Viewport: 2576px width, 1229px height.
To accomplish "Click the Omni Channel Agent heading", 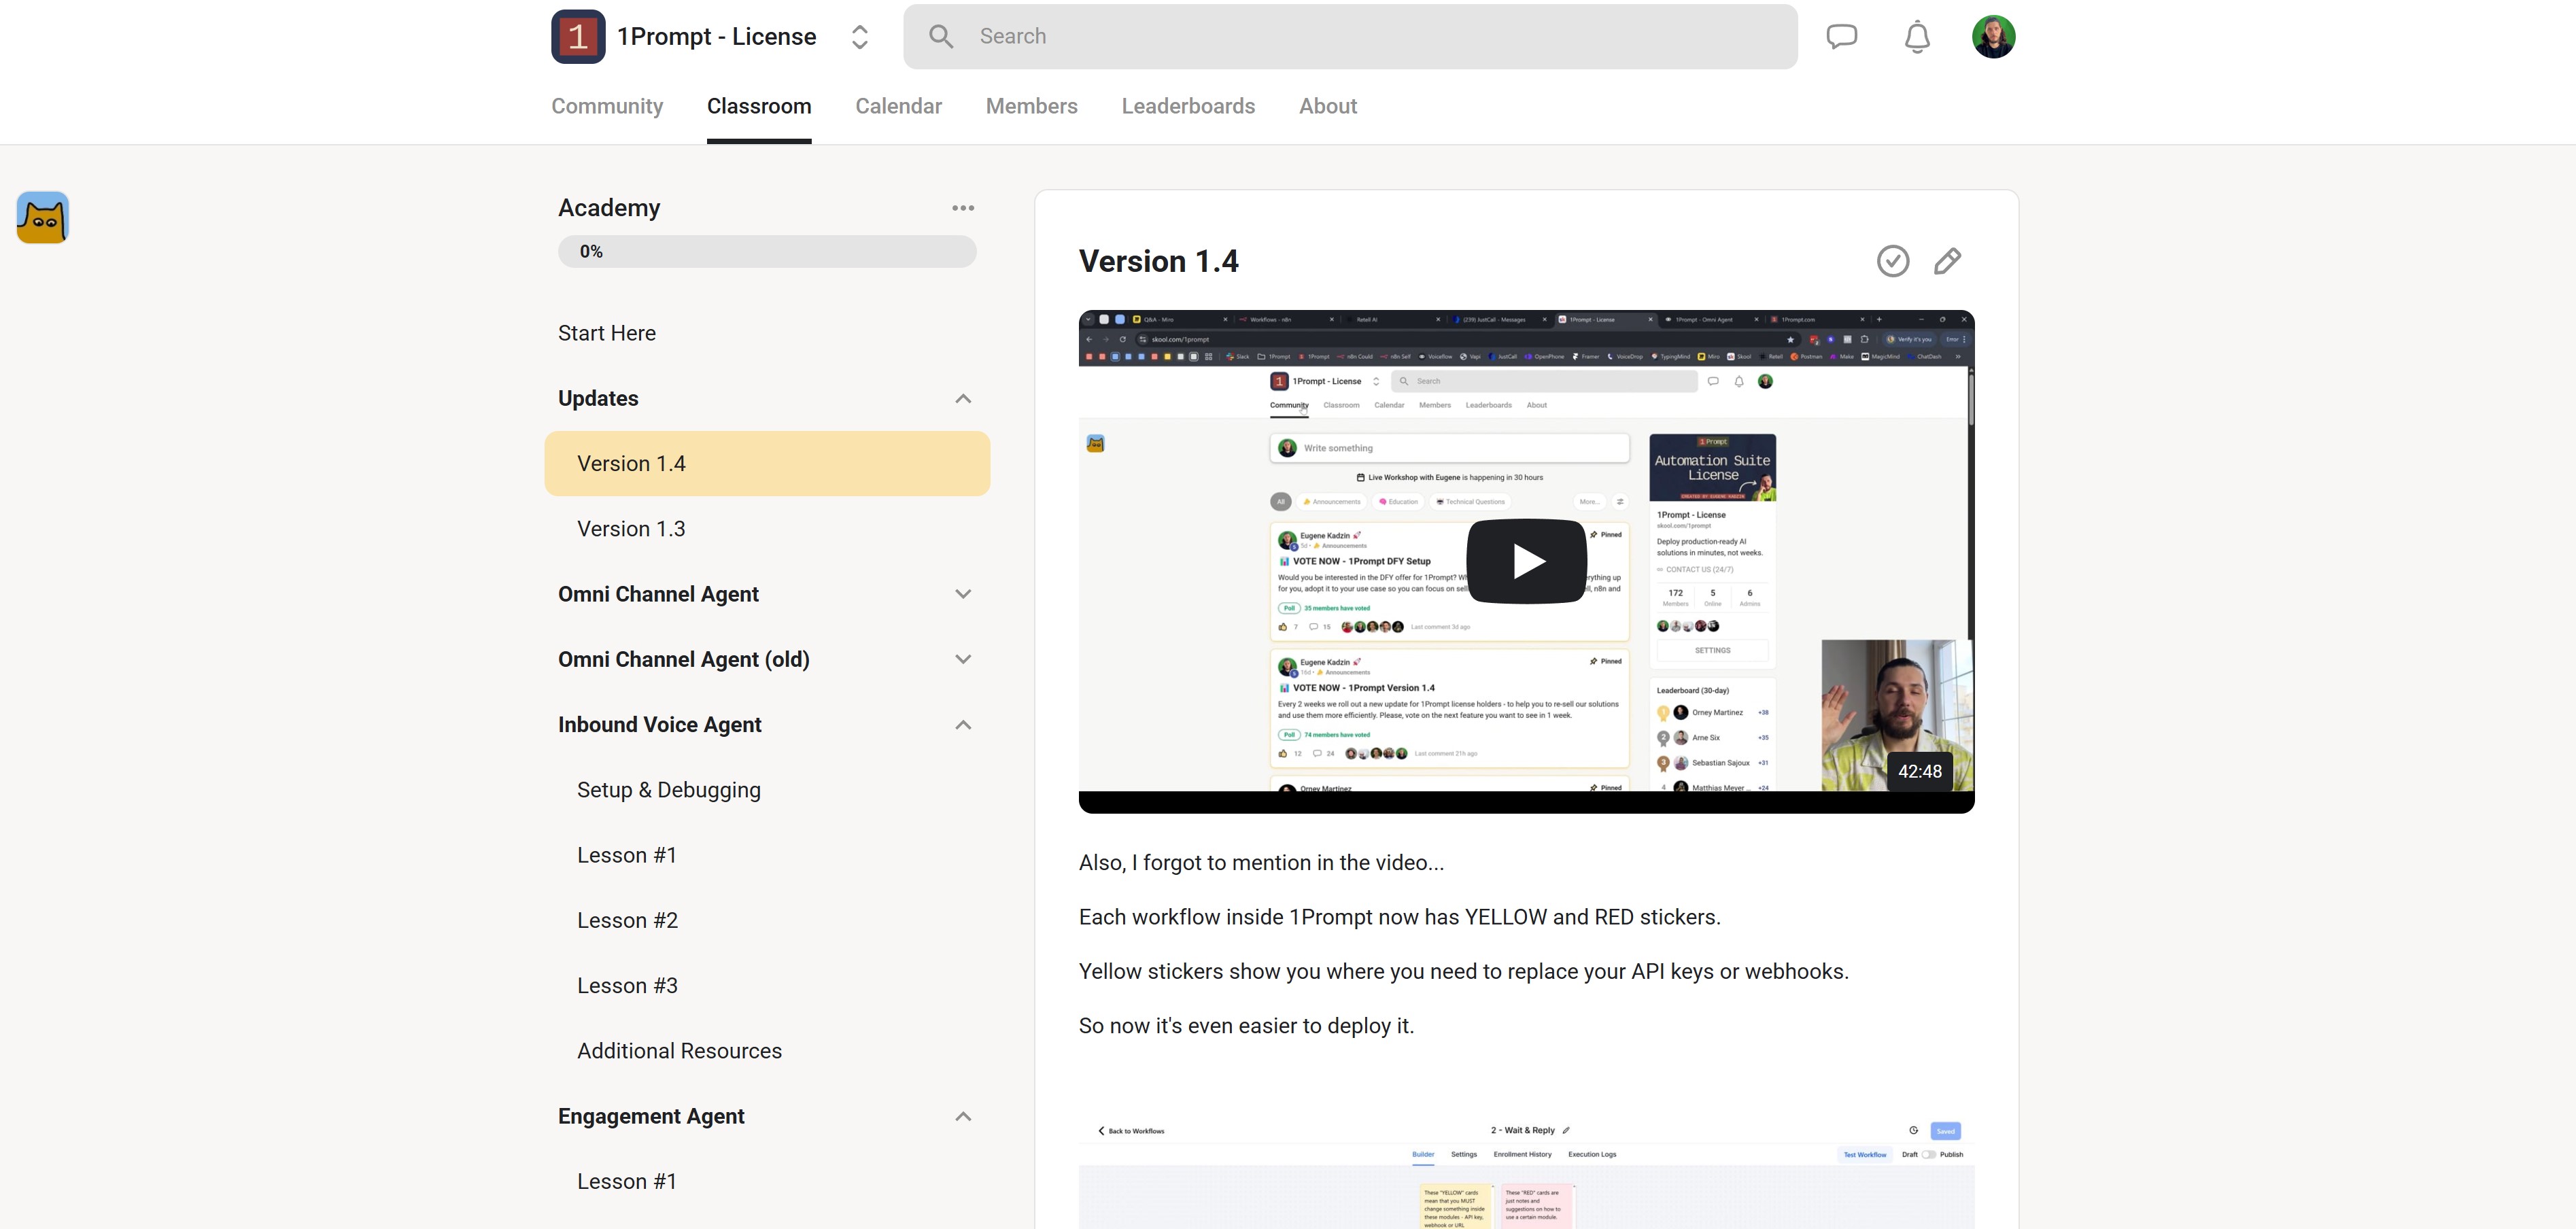I will pyautogui.click(x=658, y=594).
